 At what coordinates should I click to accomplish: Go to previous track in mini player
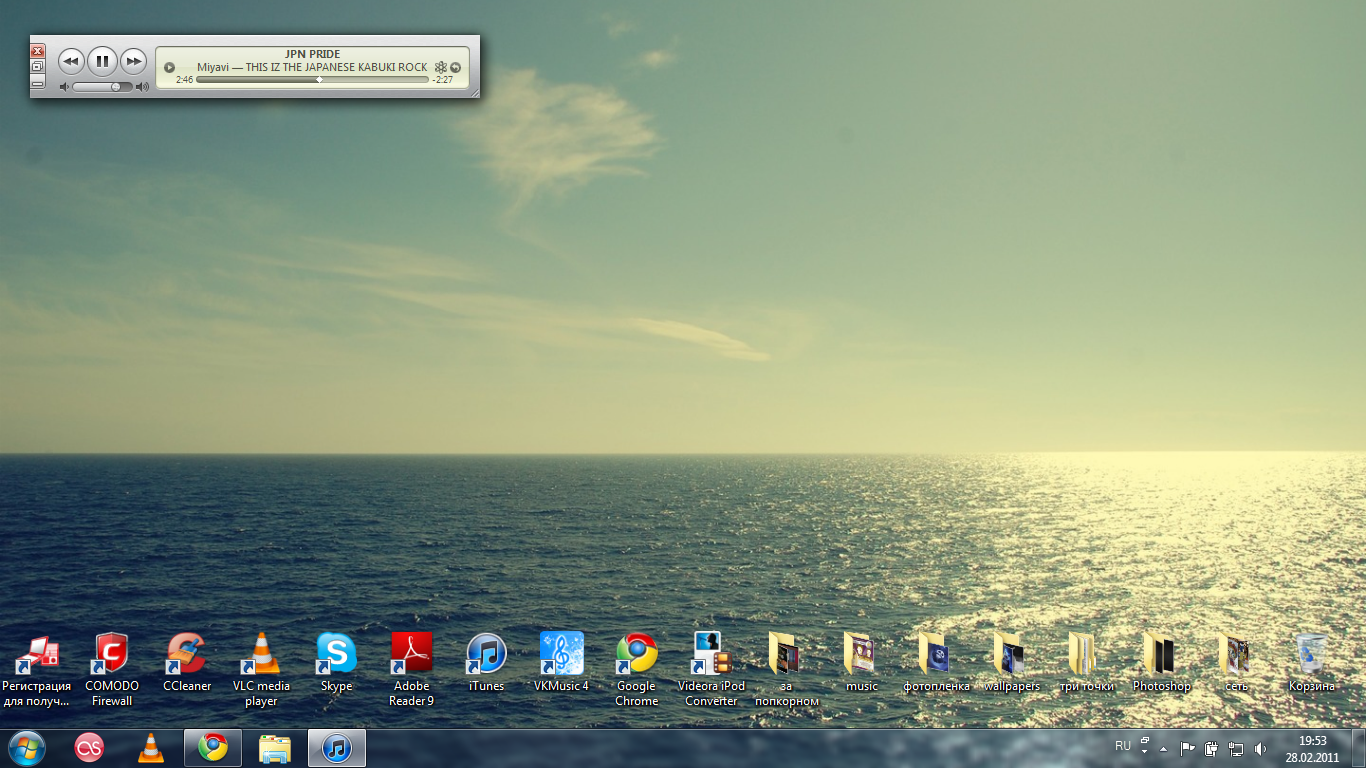click(x=70, y=62)
